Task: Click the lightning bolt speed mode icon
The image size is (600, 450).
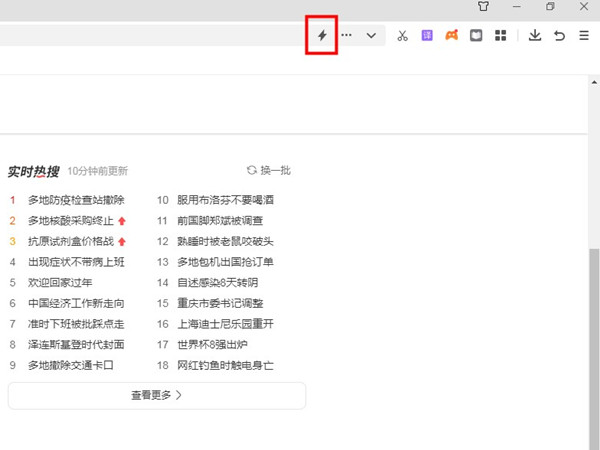Action: pyautogui.click(x=322, y=35)
